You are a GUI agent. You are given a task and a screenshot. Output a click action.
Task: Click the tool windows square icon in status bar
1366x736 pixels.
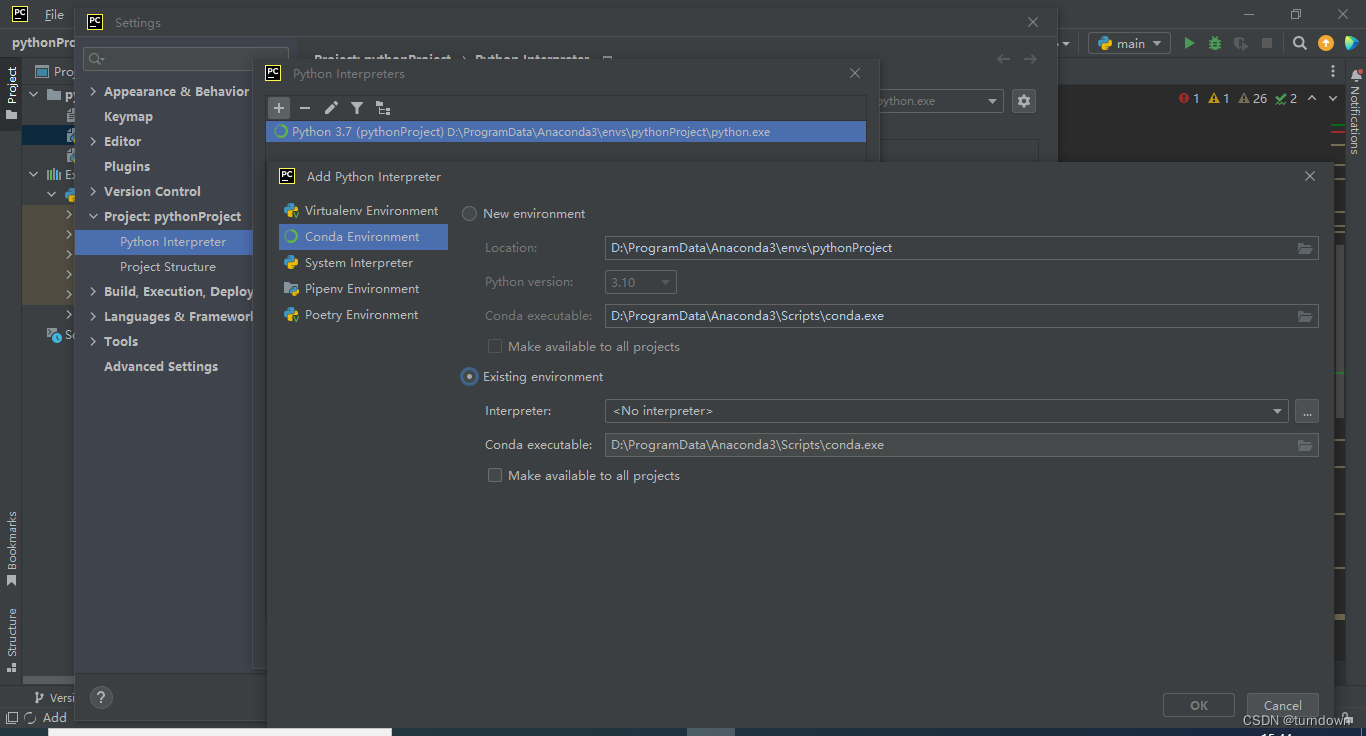11,717
